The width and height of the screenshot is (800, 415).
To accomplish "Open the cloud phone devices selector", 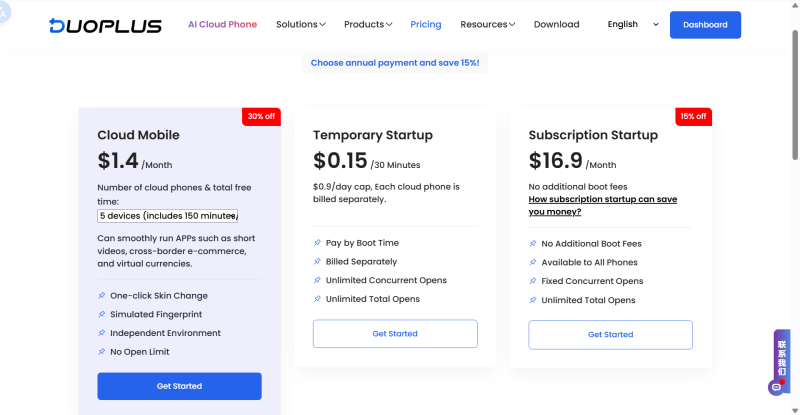I will [168, 216].
